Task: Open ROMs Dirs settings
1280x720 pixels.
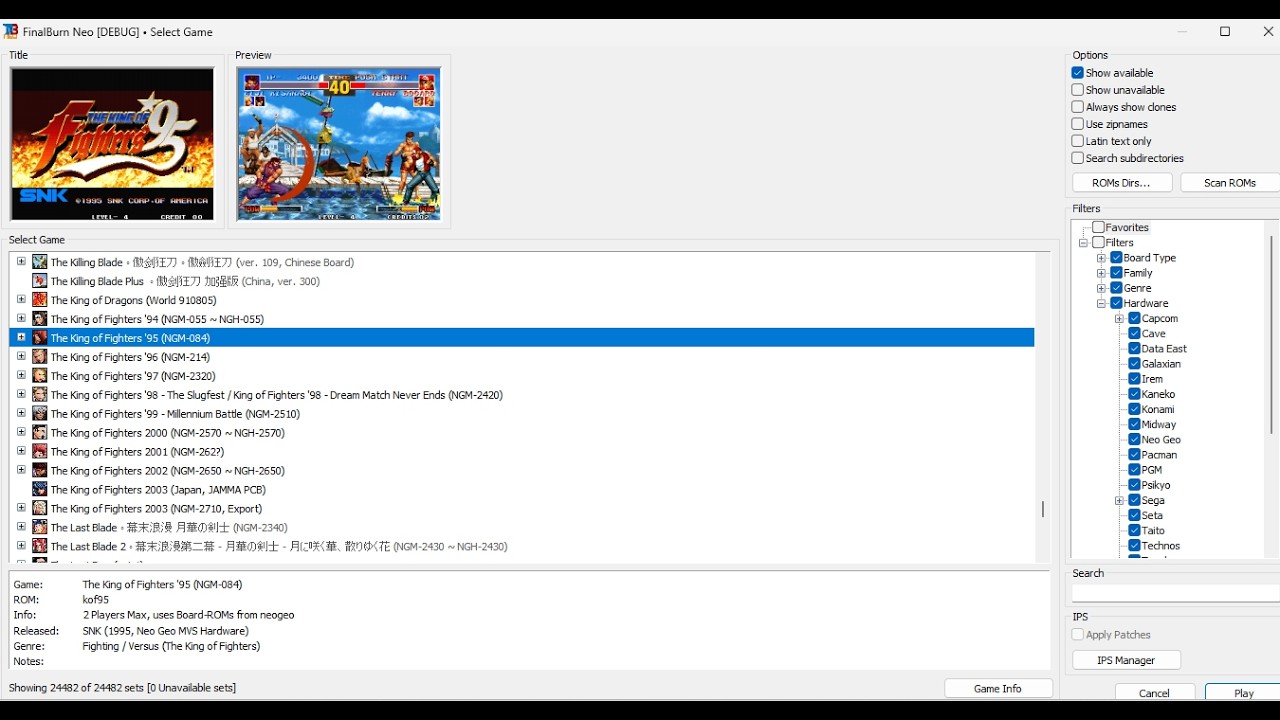Action: [x=1122, y=183]
